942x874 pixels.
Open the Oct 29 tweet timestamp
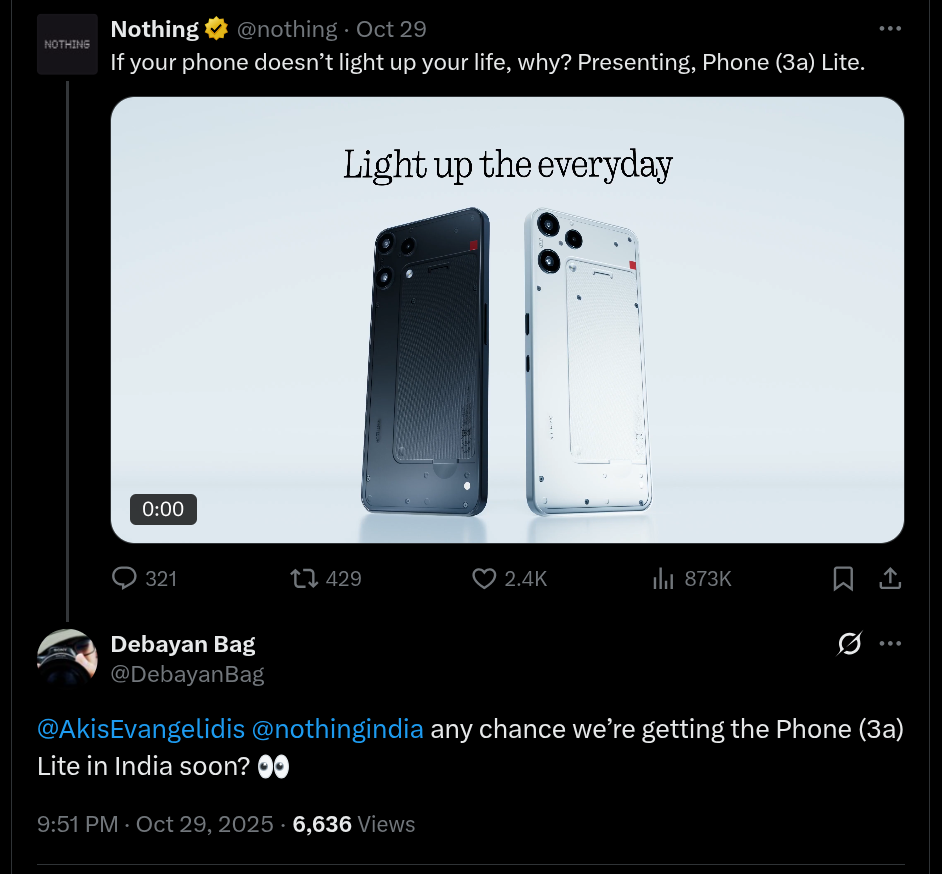point(391,29)
